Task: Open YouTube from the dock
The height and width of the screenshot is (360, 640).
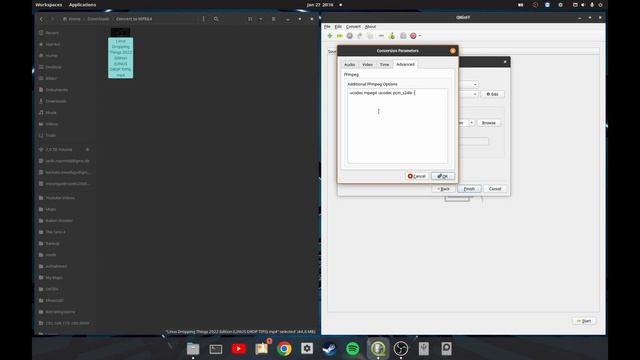Action: (x=239, y=349)
